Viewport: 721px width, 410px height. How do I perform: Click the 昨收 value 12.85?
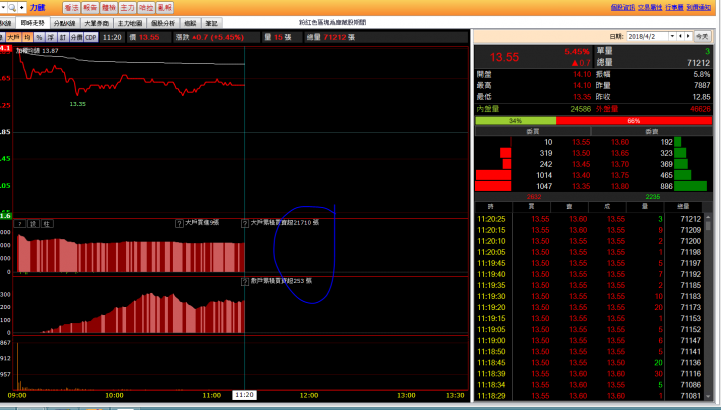click(x=701, y=97)
